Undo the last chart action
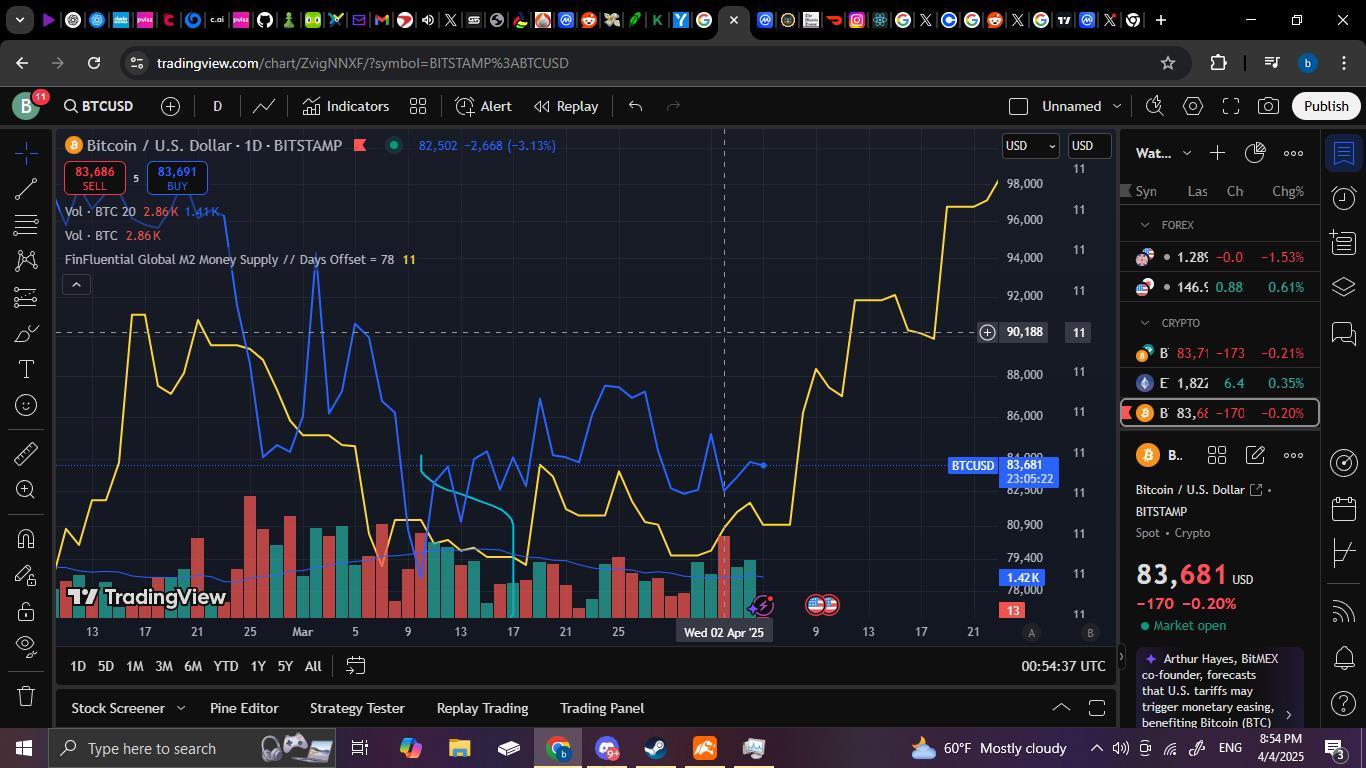1366x768 pixels. (x=635, y=106)
